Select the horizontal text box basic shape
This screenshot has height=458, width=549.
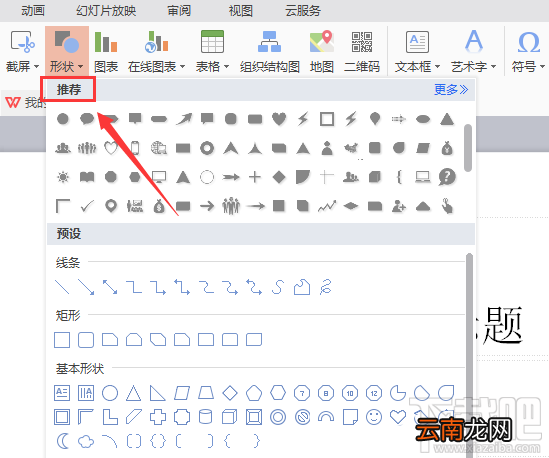(62, 393)
